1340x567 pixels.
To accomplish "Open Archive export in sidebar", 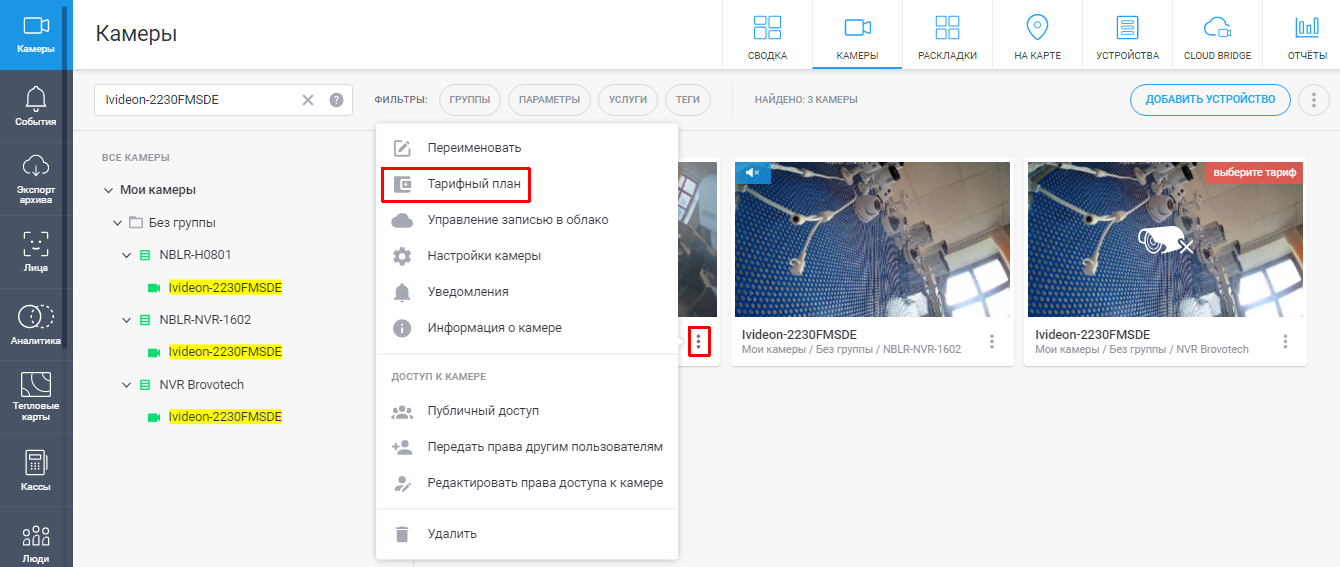I will tap(35, 178).
